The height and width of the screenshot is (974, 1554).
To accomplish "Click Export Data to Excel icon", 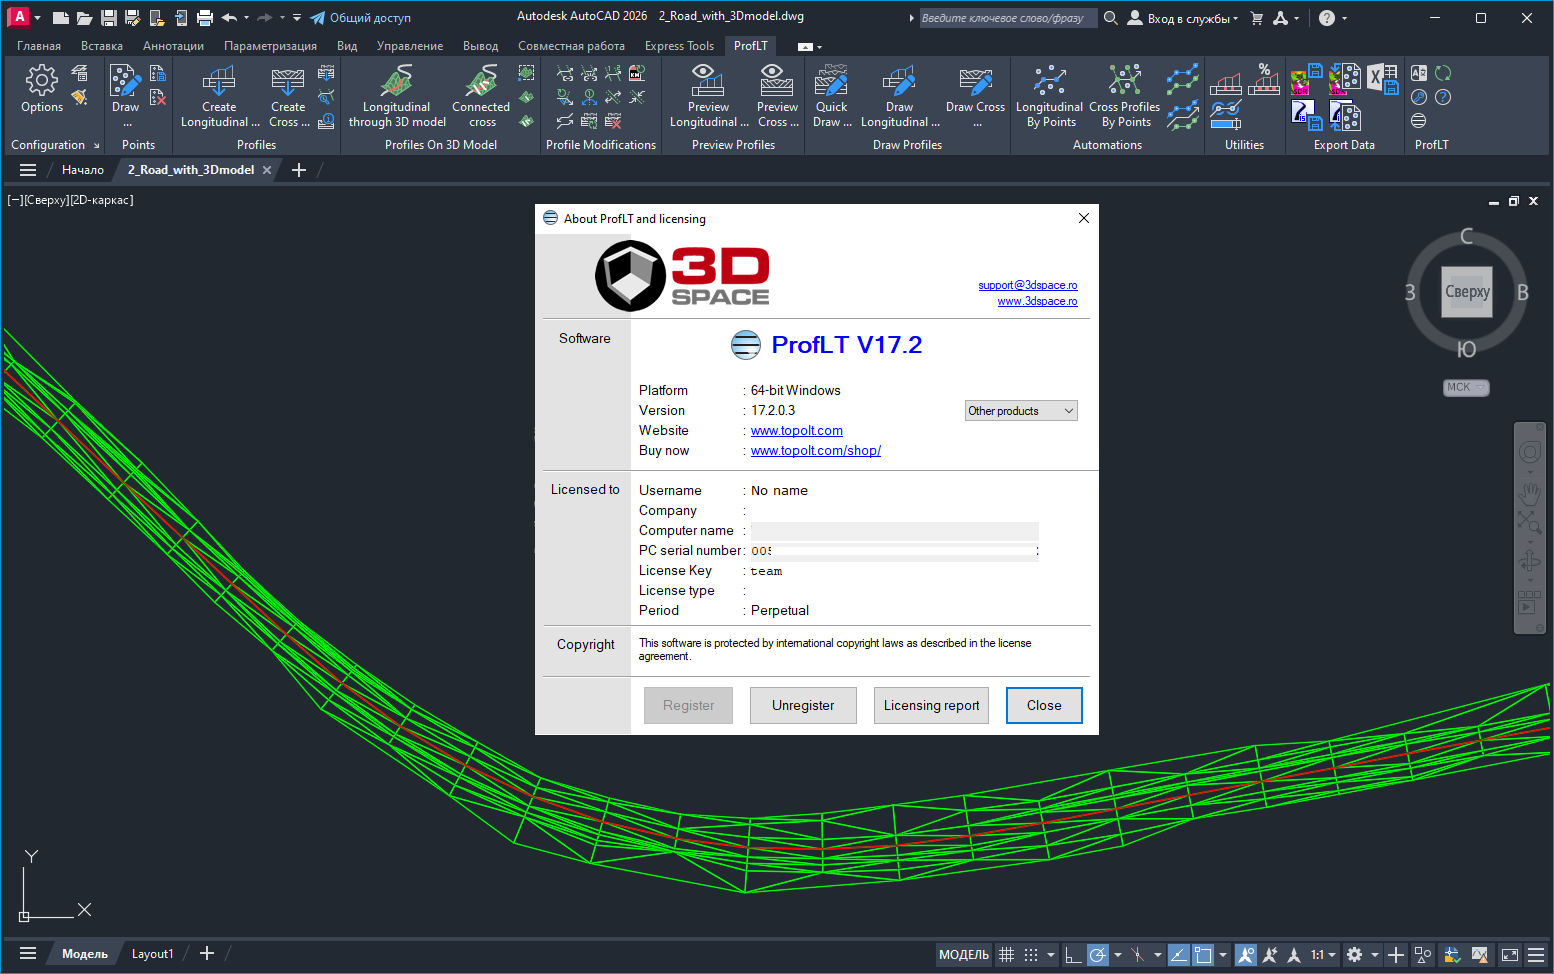I will (x=1381, y=77).
